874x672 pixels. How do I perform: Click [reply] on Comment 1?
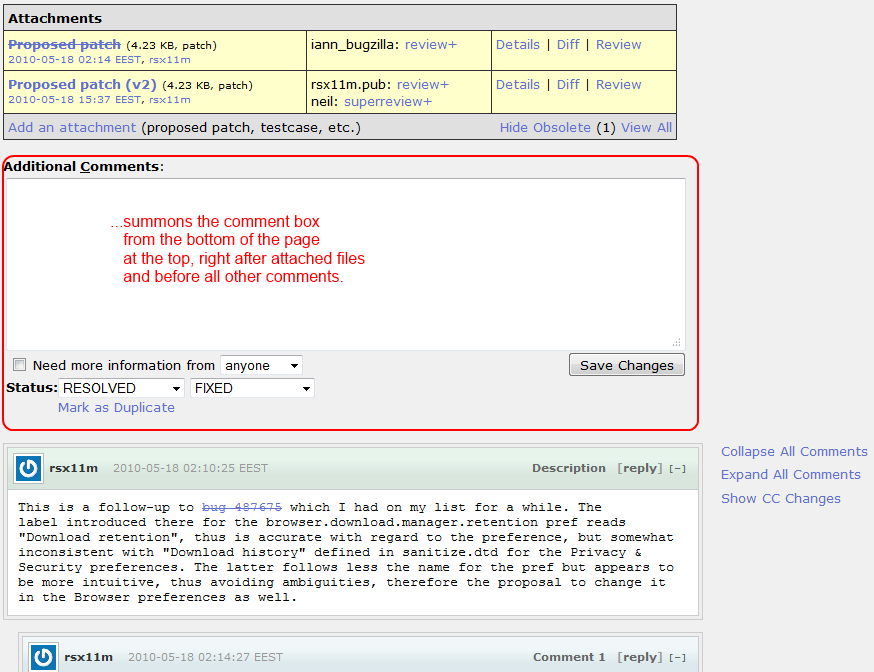[639, 657]
